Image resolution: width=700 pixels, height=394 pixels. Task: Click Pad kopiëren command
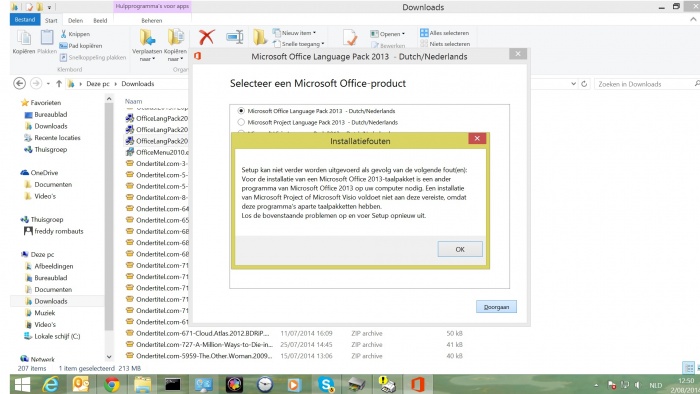pyautogui.click(x=81, y=46)
